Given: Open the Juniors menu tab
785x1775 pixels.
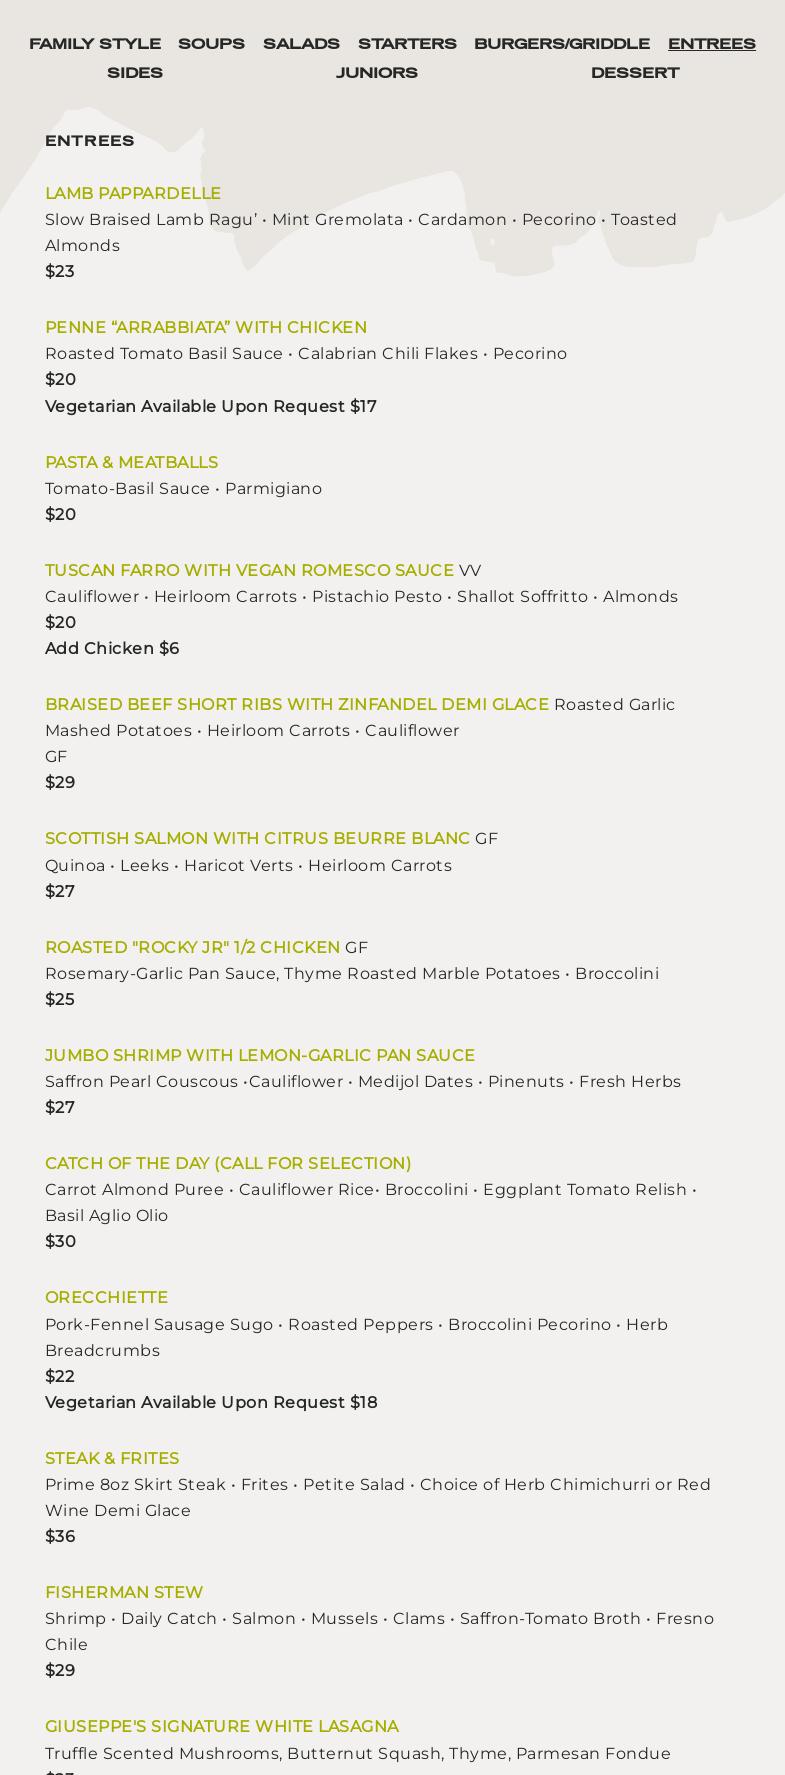Looking at the screenshot, I should click(377, 73).
